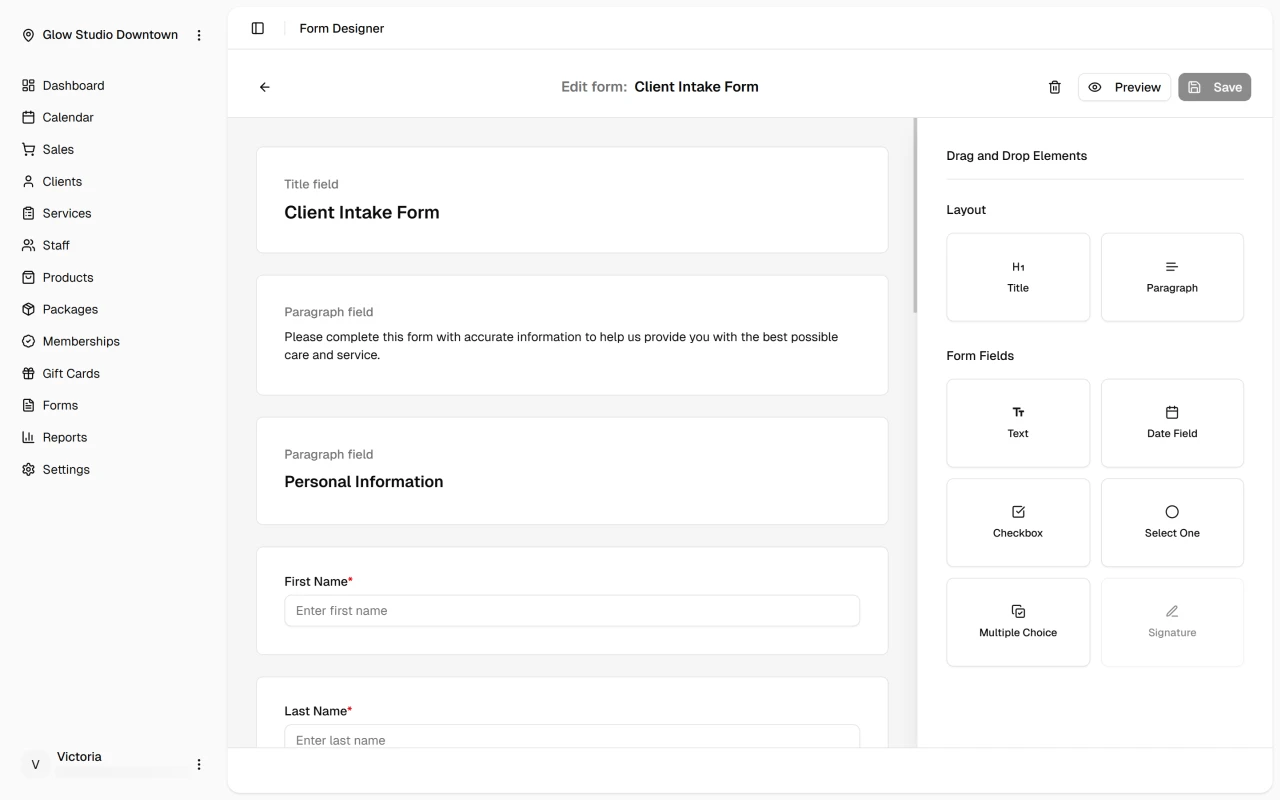Click the Gift Cards gift icon
This screenshot has width=1280, height=800.
28,374
